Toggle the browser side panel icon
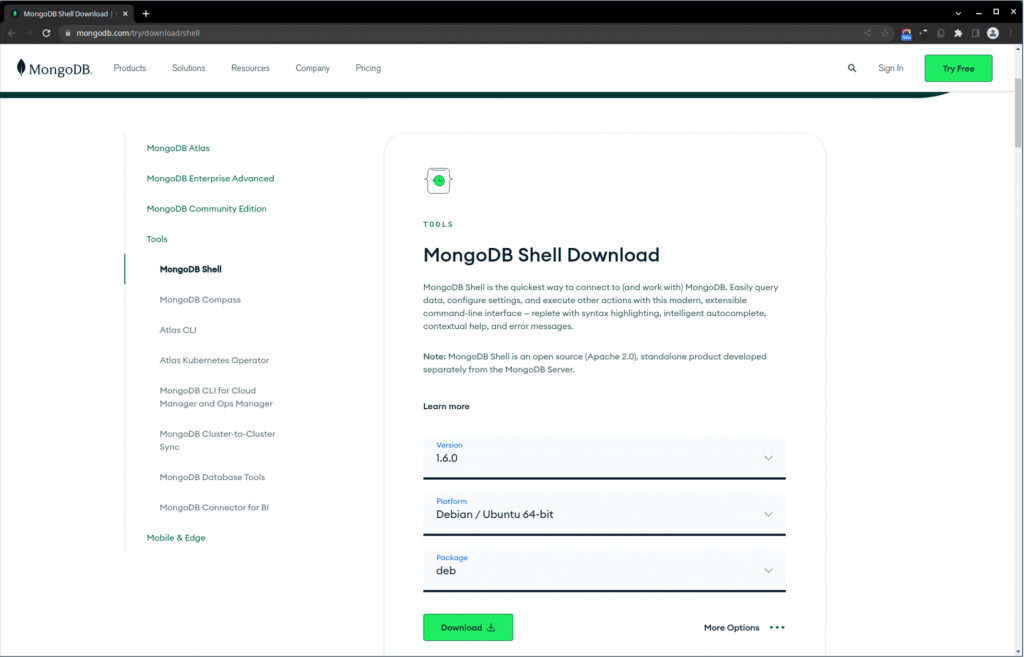1024x657 pixels. [975, 33]
